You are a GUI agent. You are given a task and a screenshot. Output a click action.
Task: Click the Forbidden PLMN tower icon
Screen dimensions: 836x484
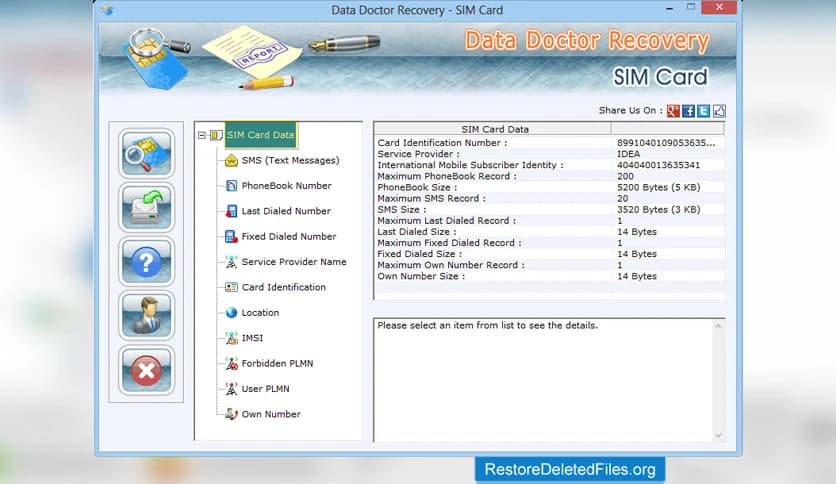pos(231,364)
